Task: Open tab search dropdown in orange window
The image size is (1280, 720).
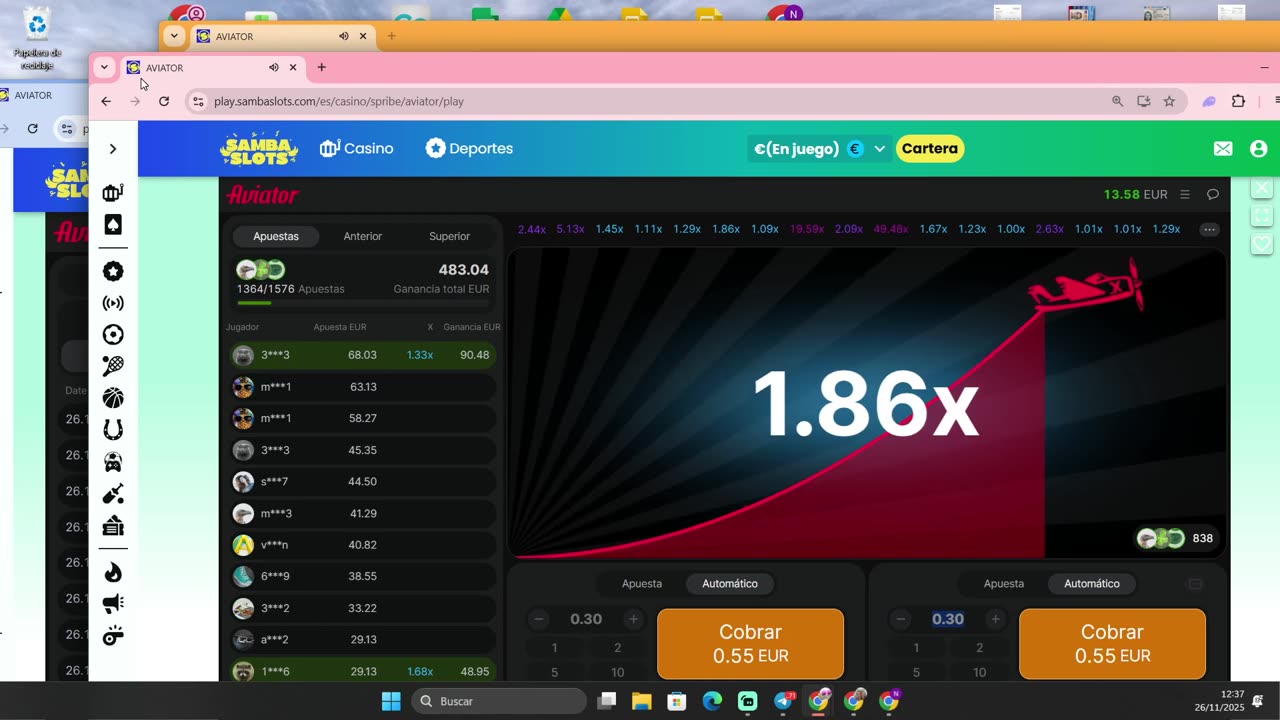Action: click(x=174, y=36)
